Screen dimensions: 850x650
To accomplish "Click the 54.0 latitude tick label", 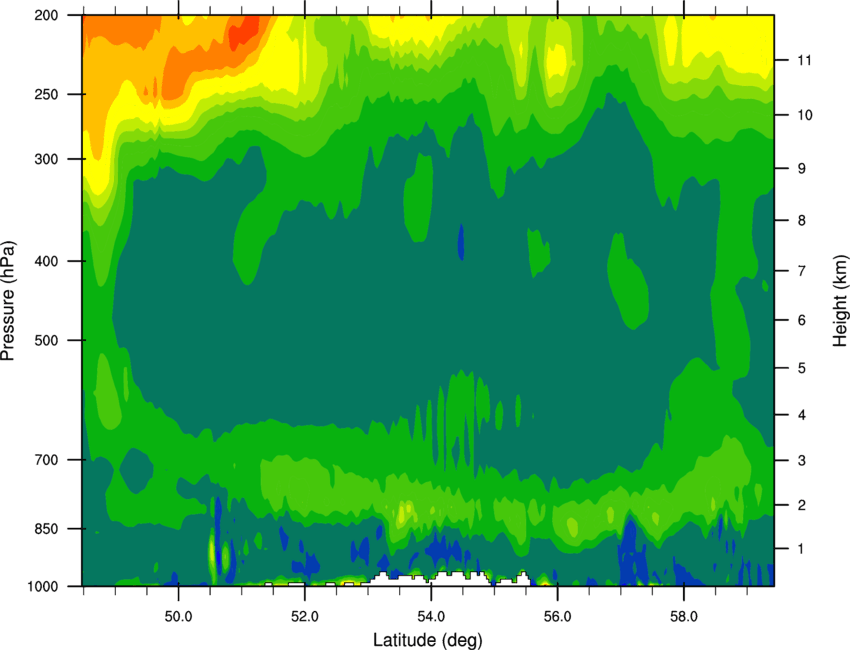I will tap(431, 617).
